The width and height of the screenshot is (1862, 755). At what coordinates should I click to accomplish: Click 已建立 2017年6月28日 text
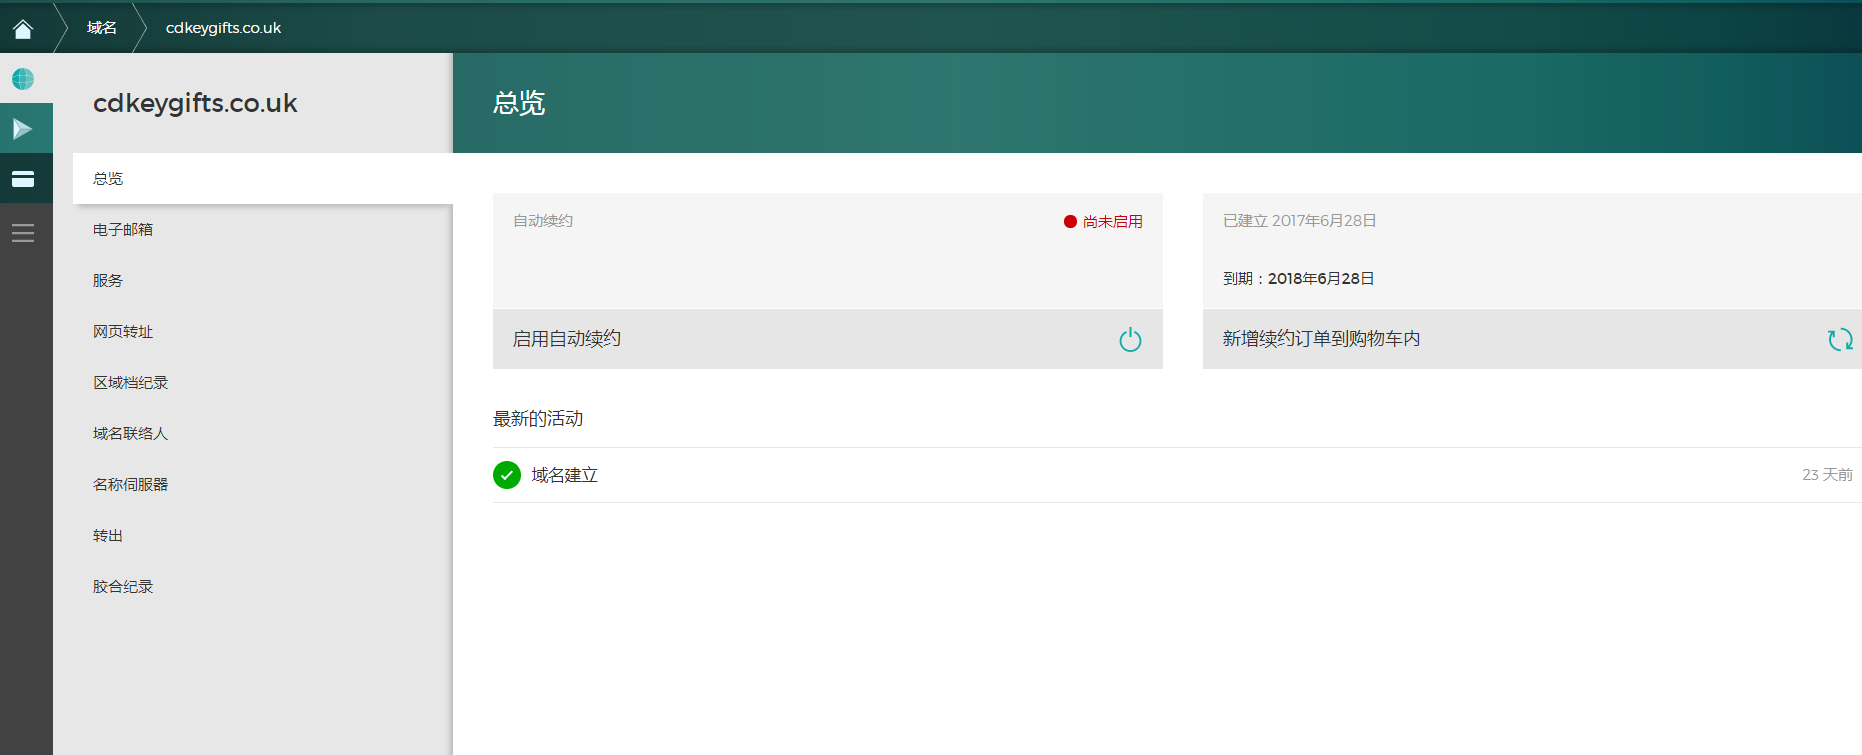point(1300,221)
